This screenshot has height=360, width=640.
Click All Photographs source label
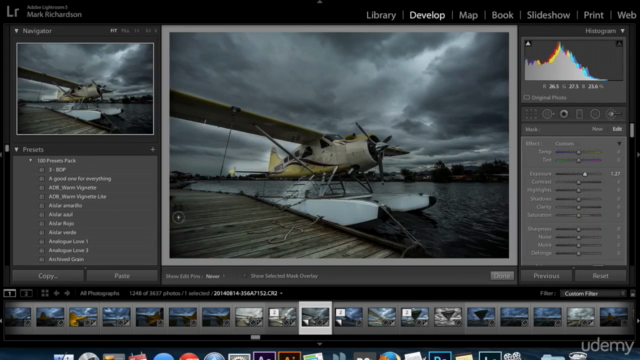coord(100,293)
